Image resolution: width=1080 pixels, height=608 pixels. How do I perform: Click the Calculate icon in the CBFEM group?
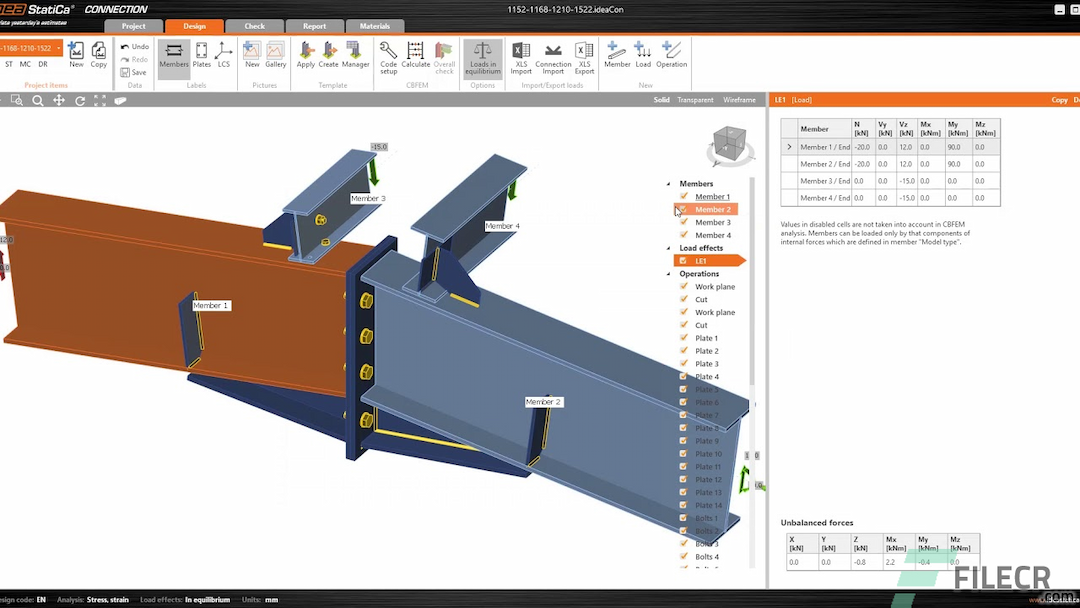tap(415, 58)
